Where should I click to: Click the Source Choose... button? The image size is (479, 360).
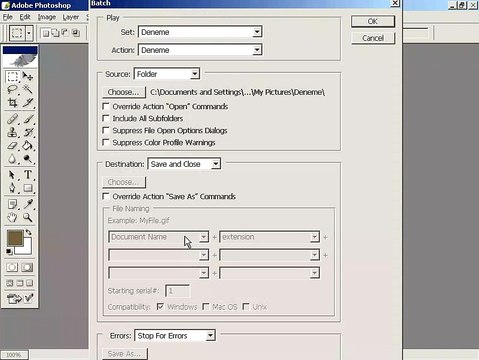(x=124, y=92)
